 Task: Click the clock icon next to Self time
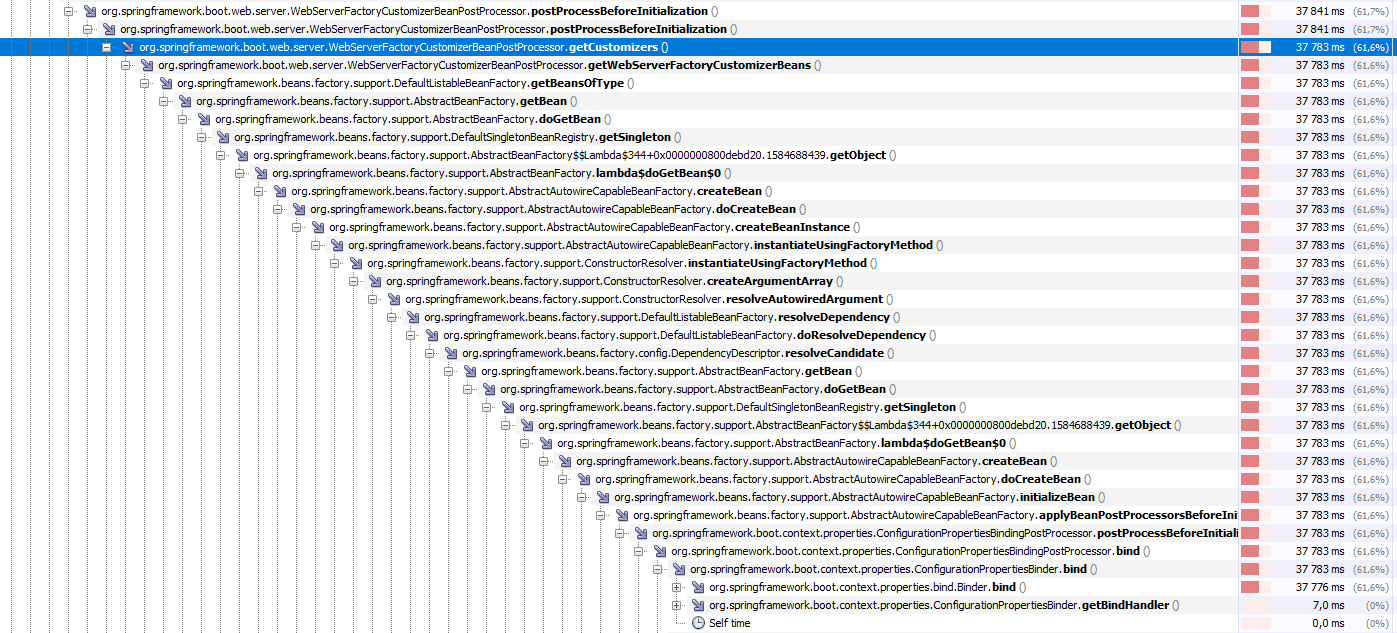[698, 623]
